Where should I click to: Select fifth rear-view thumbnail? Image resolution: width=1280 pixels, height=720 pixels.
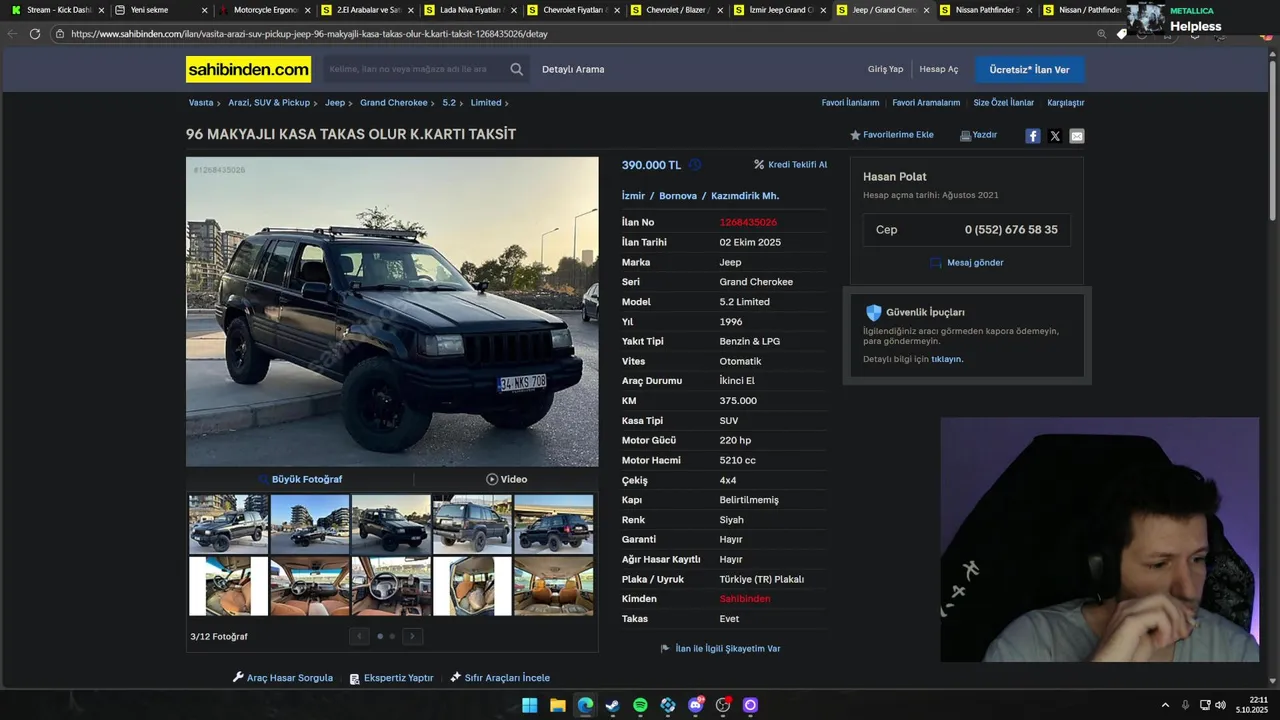554,524
